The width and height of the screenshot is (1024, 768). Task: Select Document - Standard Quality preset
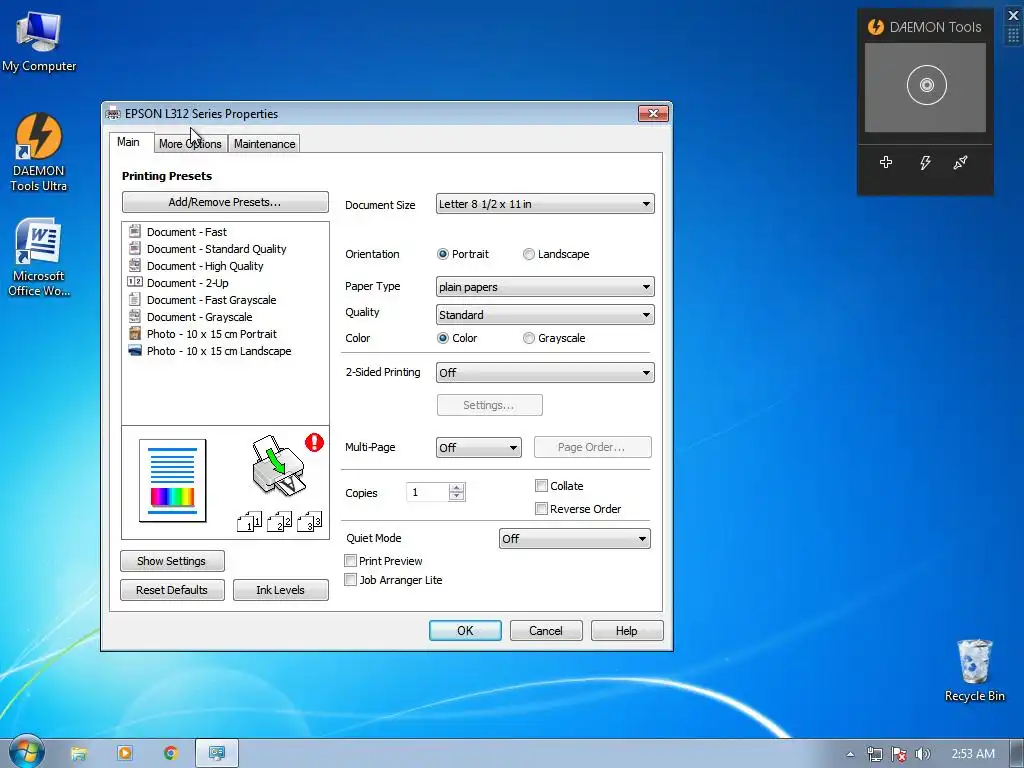click(216, 249)
